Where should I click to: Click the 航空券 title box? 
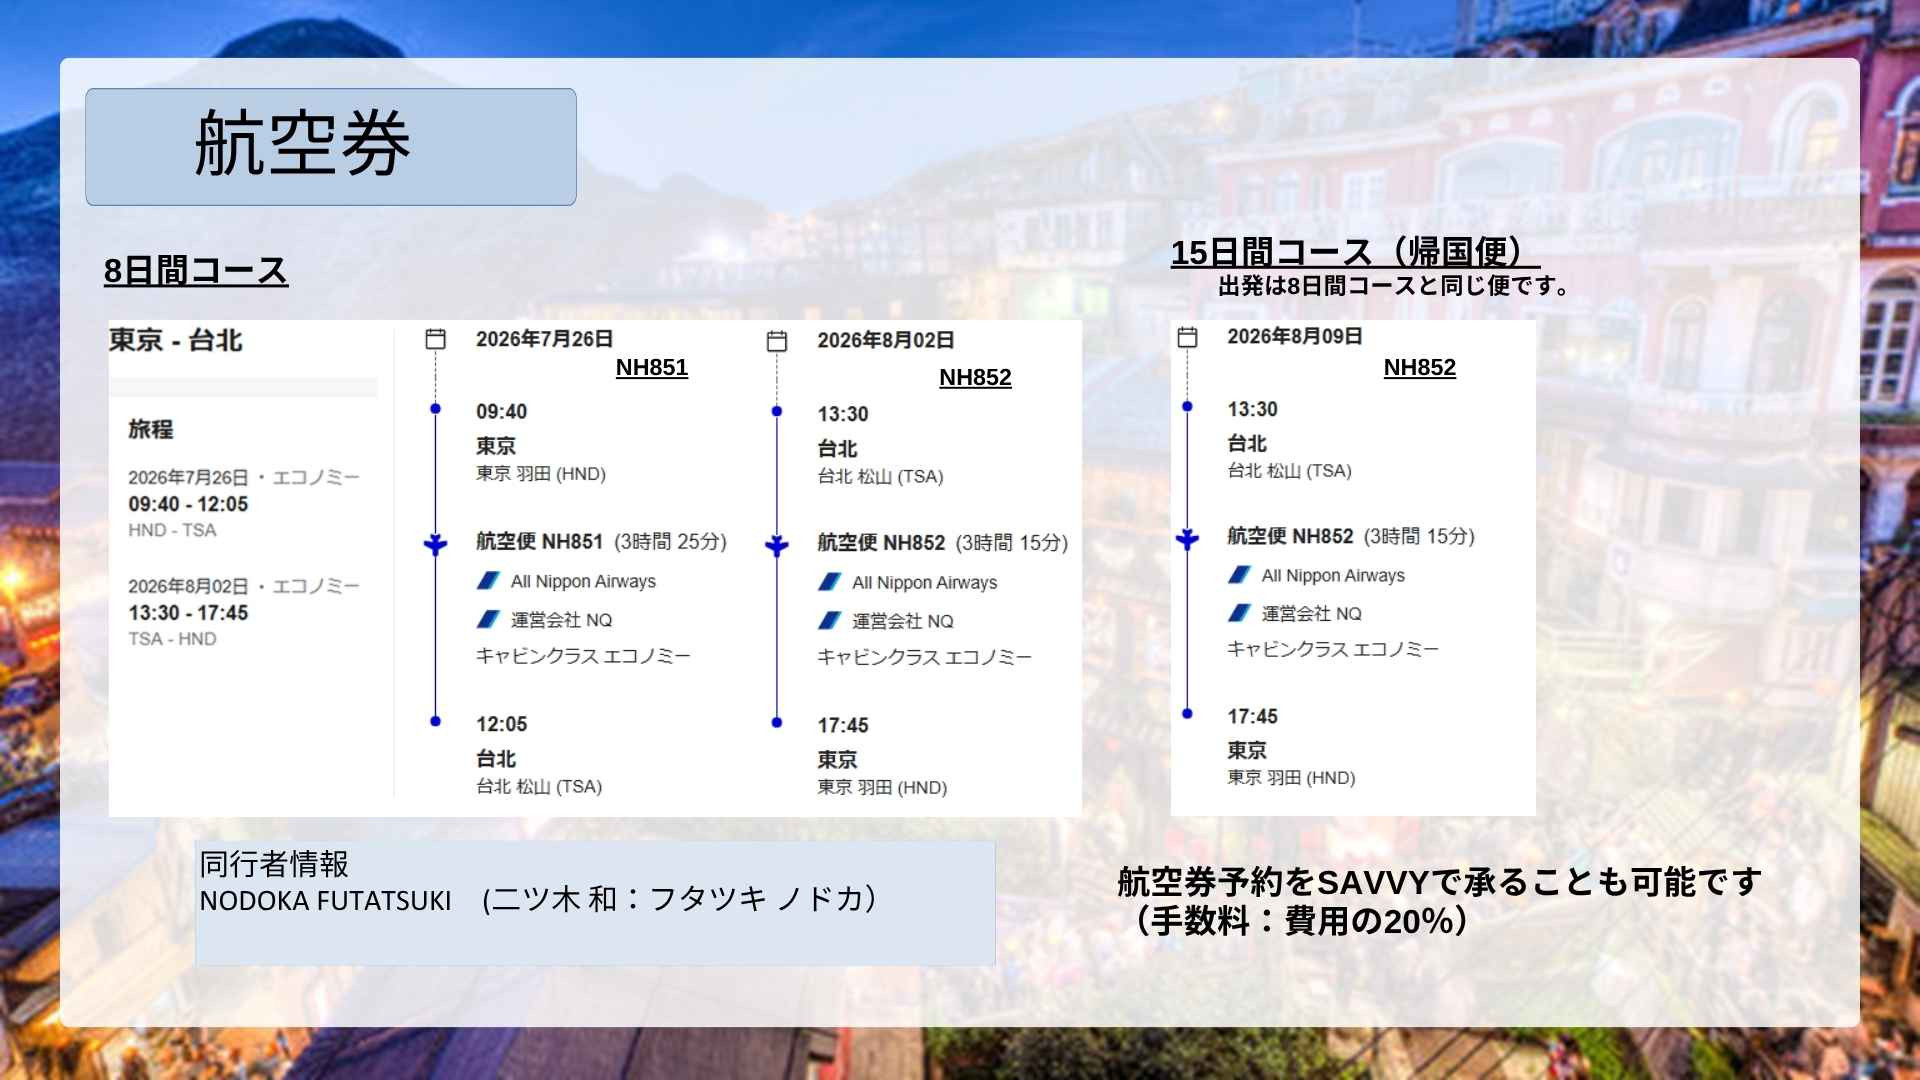[x=331, y=147]
